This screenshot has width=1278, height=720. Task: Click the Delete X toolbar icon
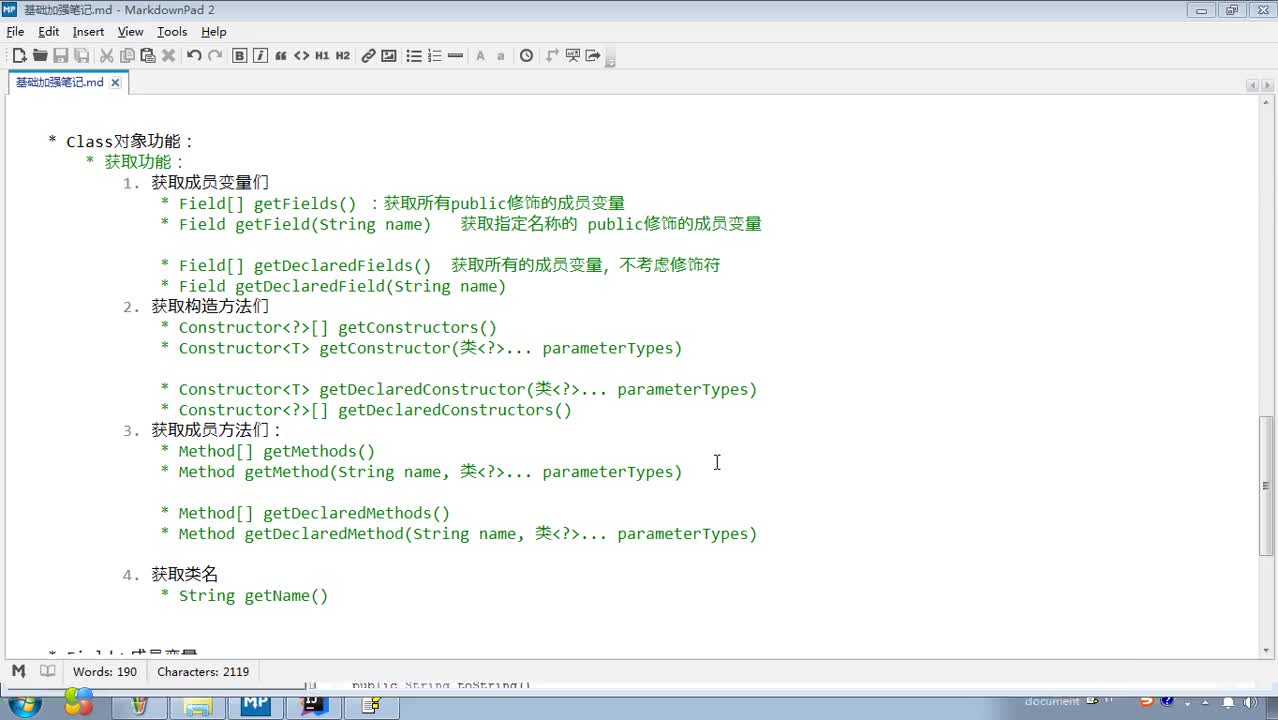coord(169,56)
